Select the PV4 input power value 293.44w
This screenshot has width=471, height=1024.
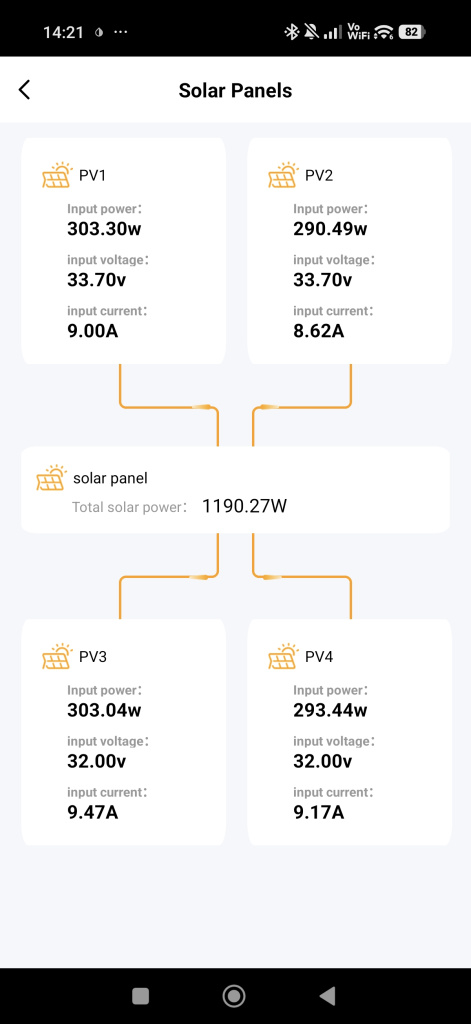[x=331, y=711]
